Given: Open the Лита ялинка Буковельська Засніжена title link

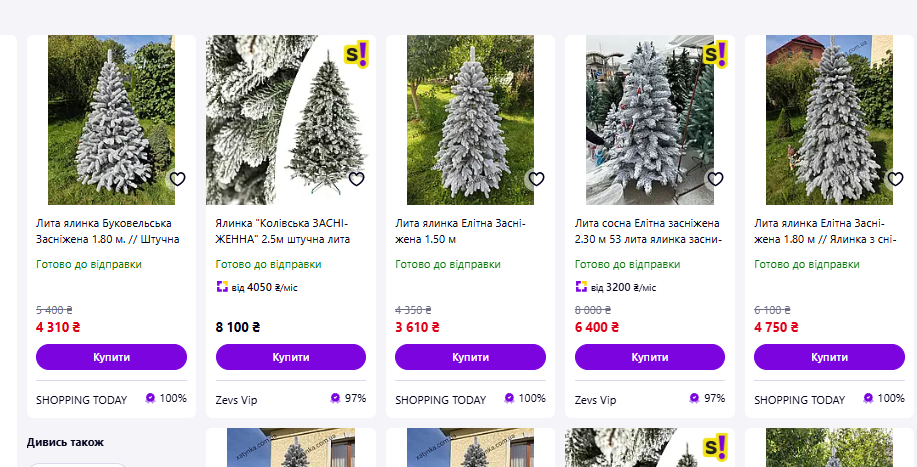Looking at the screenshot, I should point(108,231).
